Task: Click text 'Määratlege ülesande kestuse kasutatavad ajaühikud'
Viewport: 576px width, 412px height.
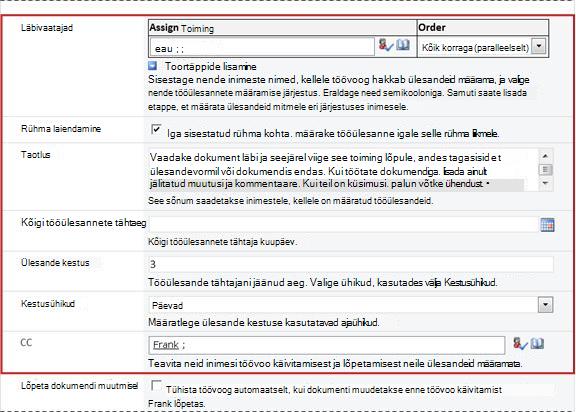Action: (263, 323)
